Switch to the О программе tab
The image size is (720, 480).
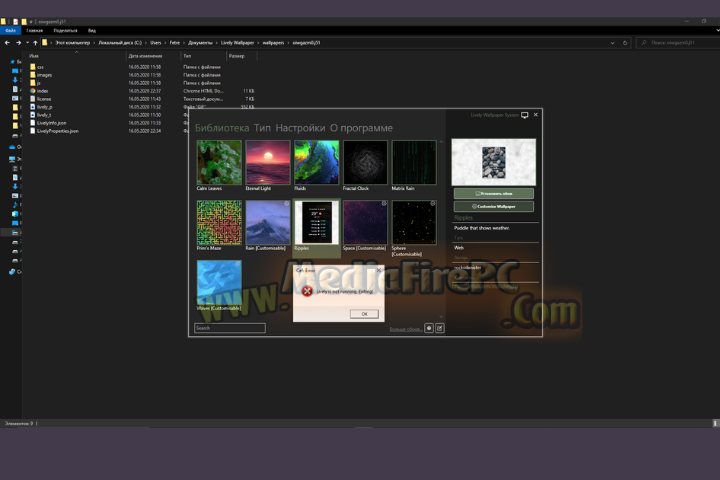click(361, 128)
